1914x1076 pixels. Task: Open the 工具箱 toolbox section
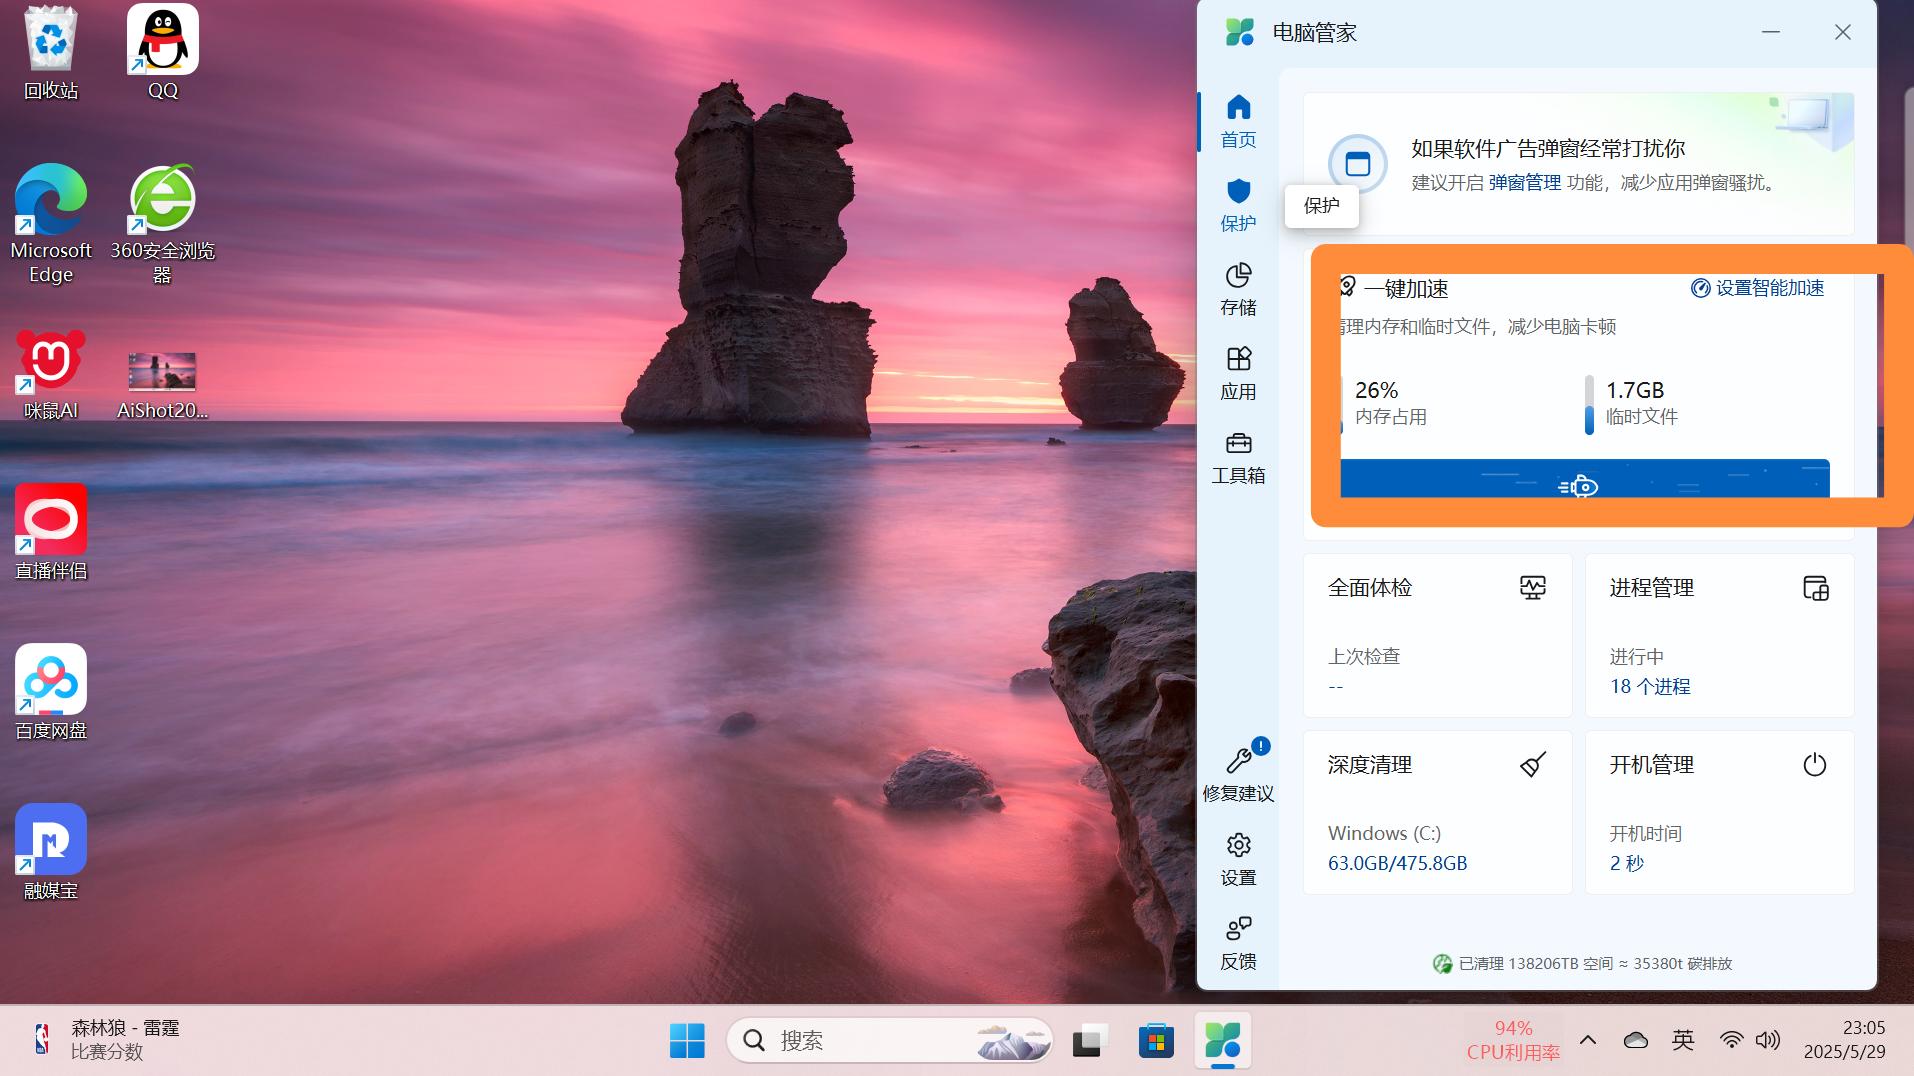[1238, 456]
